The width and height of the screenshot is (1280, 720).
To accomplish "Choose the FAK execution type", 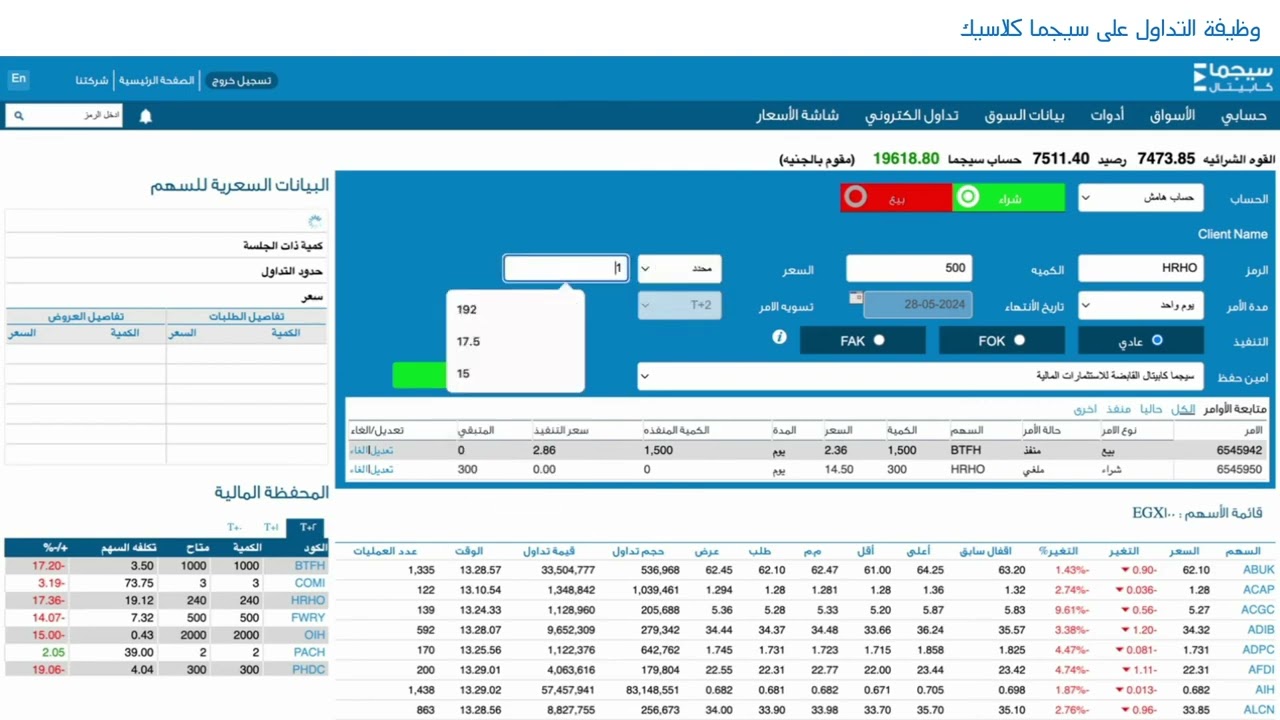I will click(863, 341).
